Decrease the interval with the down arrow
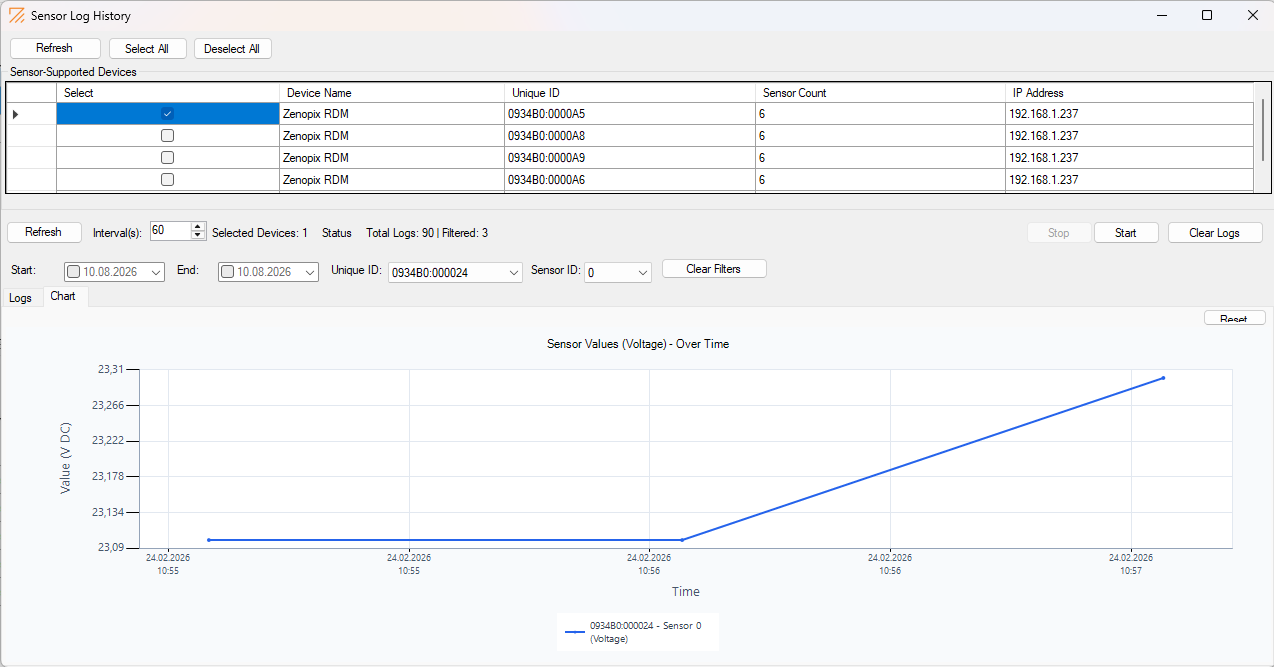This screenshot has height=667, width=1274. point(197,236)
